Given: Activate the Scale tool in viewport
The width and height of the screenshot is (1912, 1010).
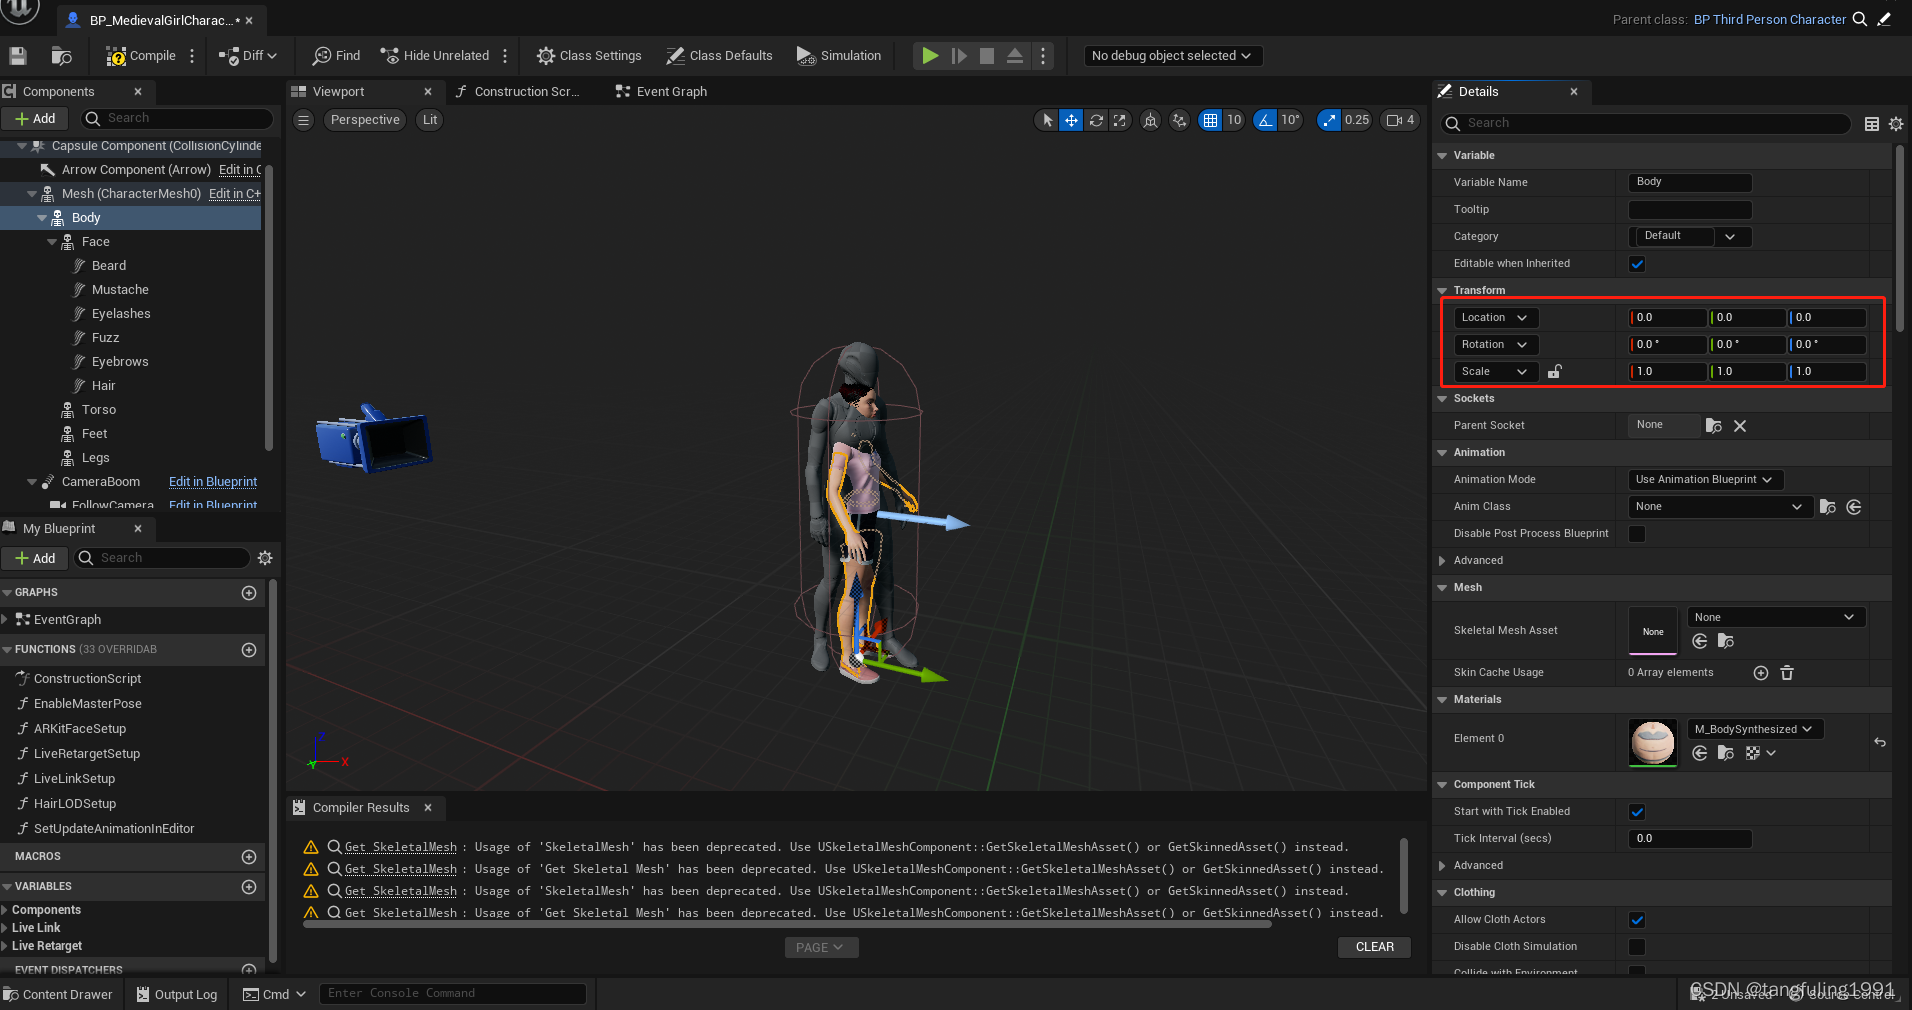Looking at the screenshot, I should 1120,120.
